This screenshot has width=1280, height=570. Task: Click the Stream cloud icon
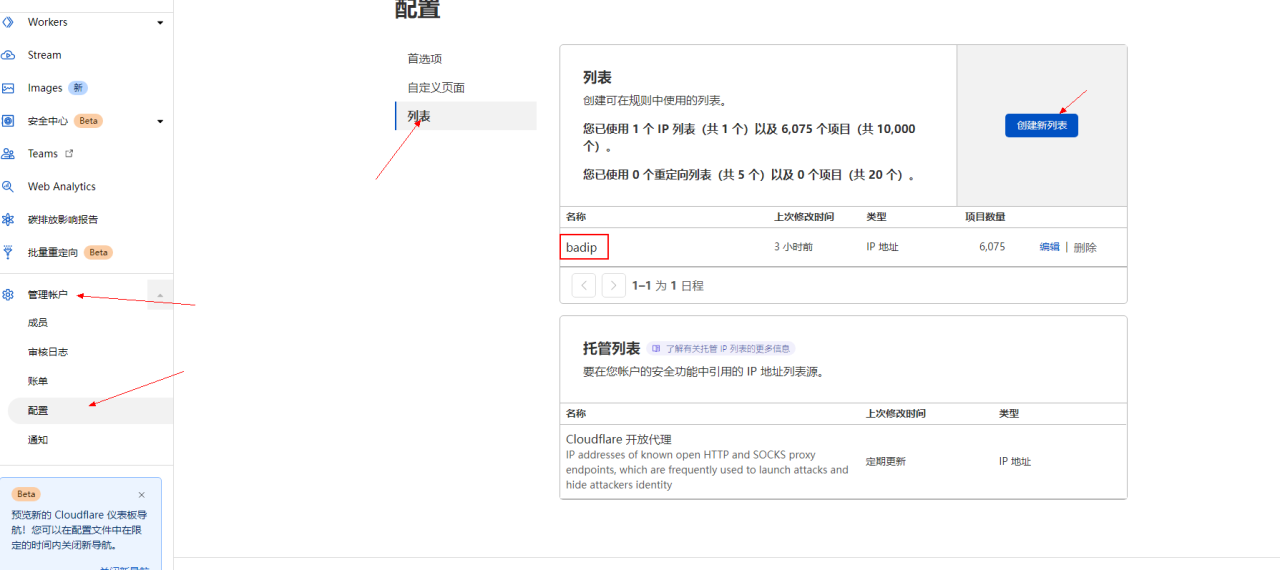click(8, 55)
